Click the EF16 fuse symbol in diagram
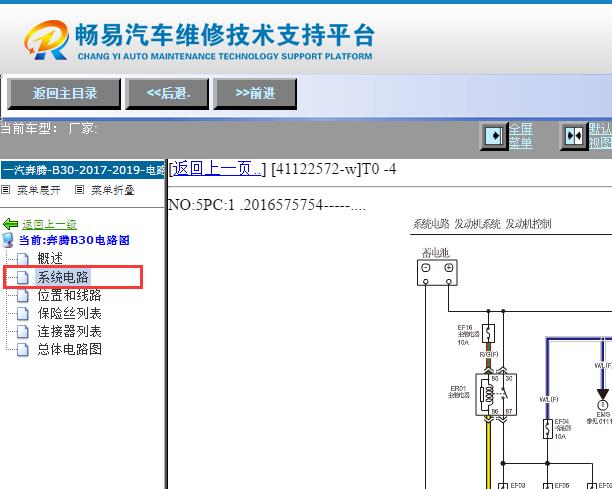Viewport: 612px width, 489px height. click(488, 333)
